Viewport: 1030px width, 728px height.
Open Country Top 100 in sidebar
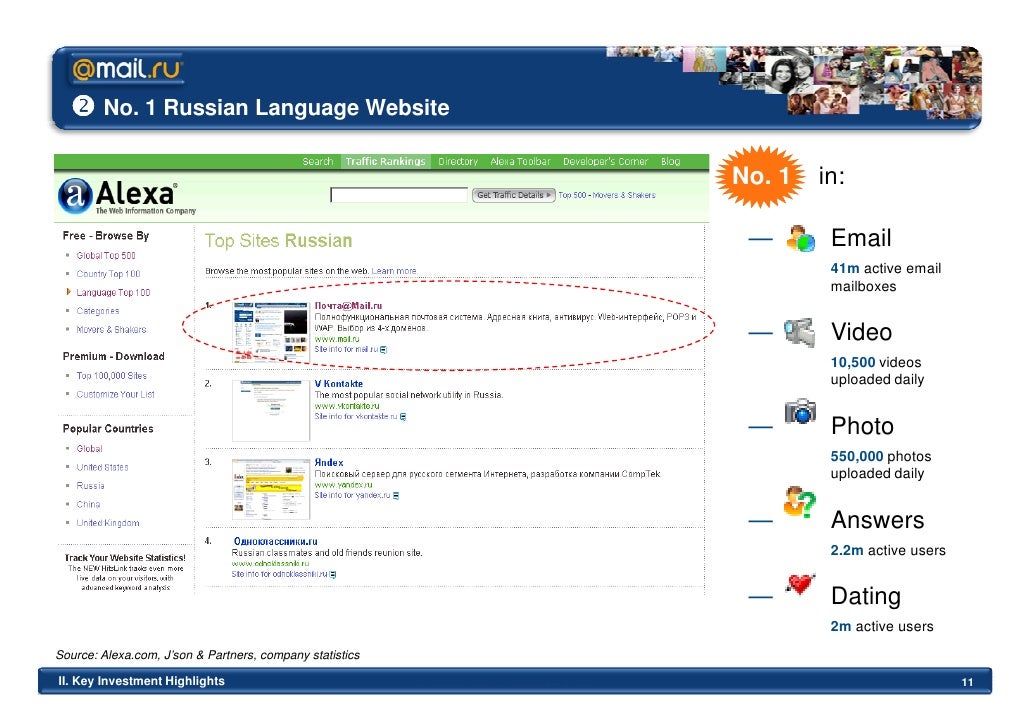tap(108, 274)
